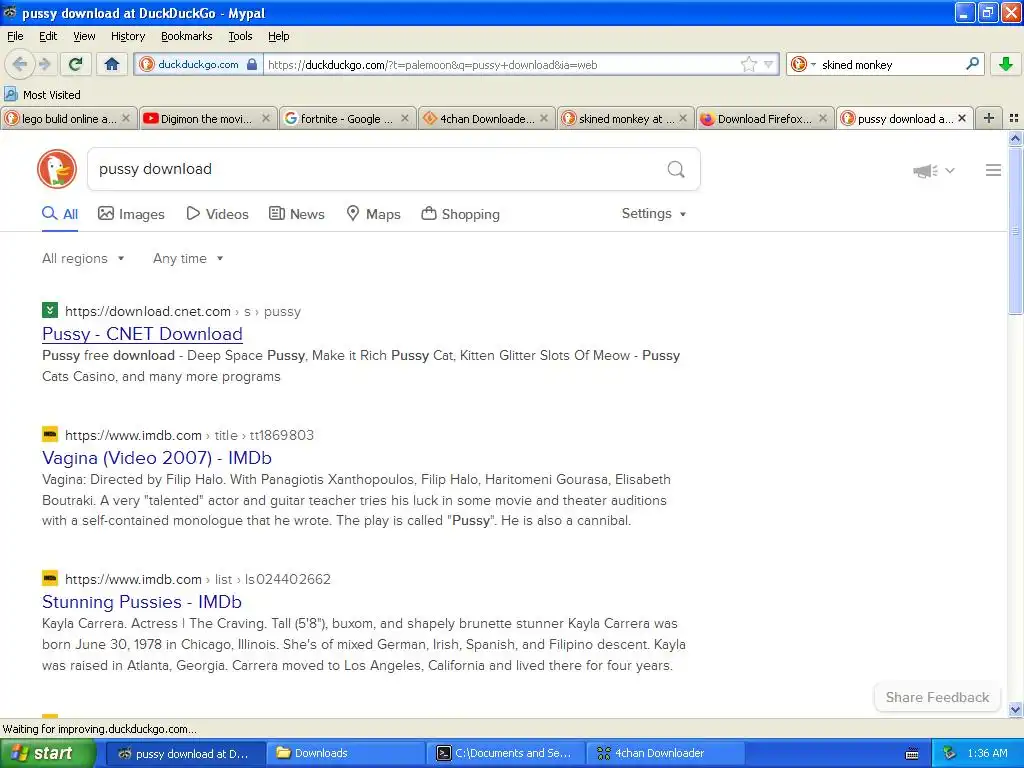Screen dimensions: 1024x768
Task: Click the Back navigation arrow
Action: (x=20, y=64)
